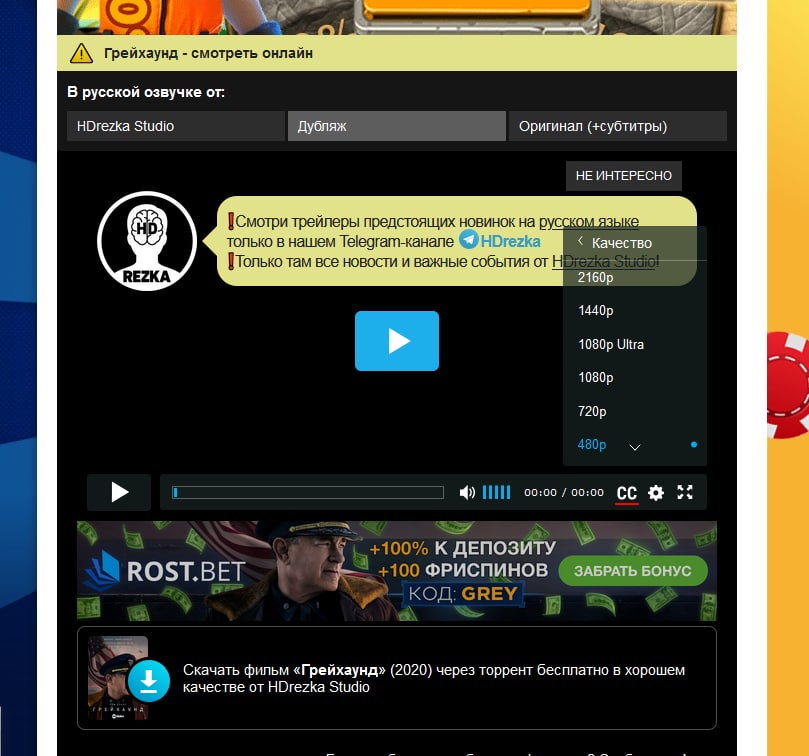This screenshot has width=809, height=756.
Task: Follow the русском языке link
Action: click(589, 222)
